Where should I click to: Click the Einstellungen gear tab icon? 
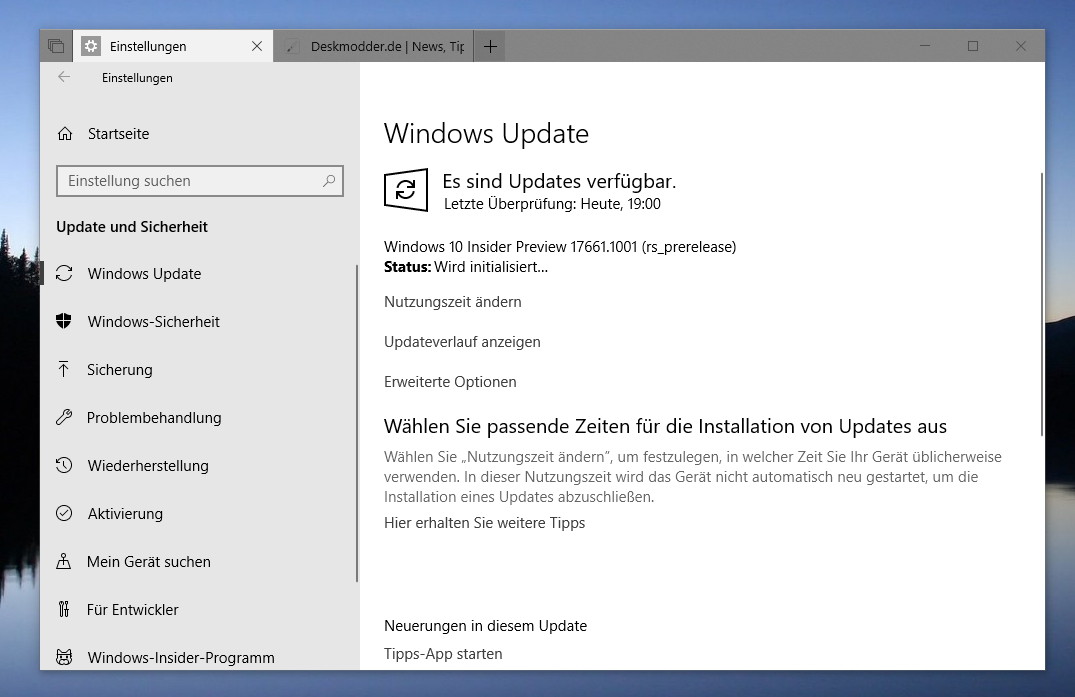(x=90, y=46)
